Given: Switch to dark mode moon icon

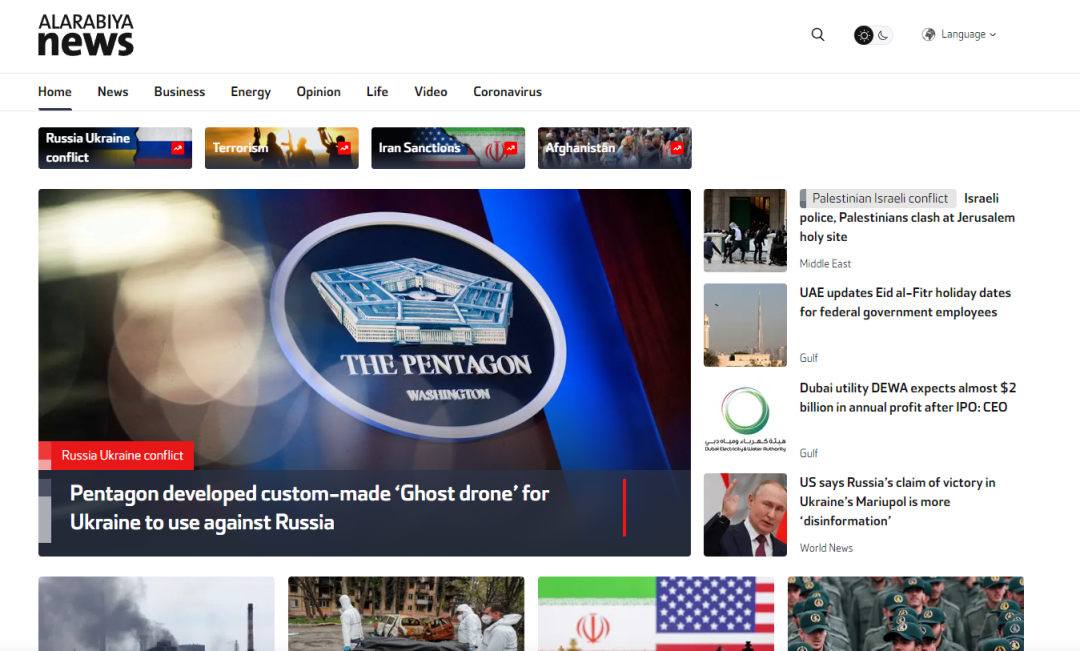Looking at the screenshot, I should tap(884, 35).
